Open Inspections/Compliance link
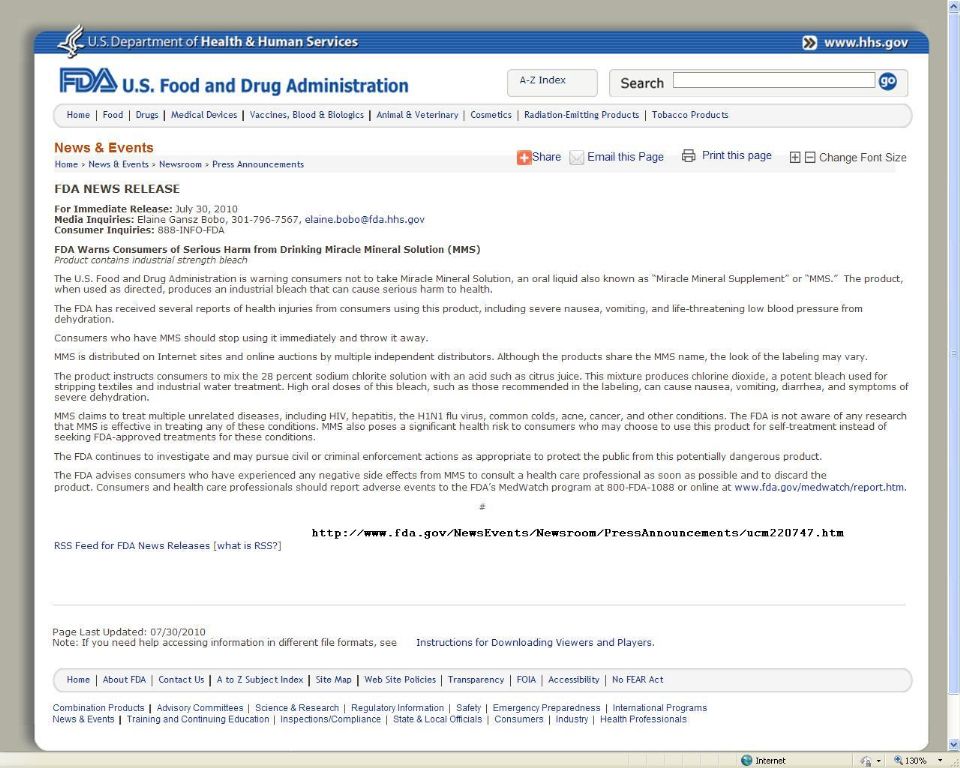 click(331, 719)
